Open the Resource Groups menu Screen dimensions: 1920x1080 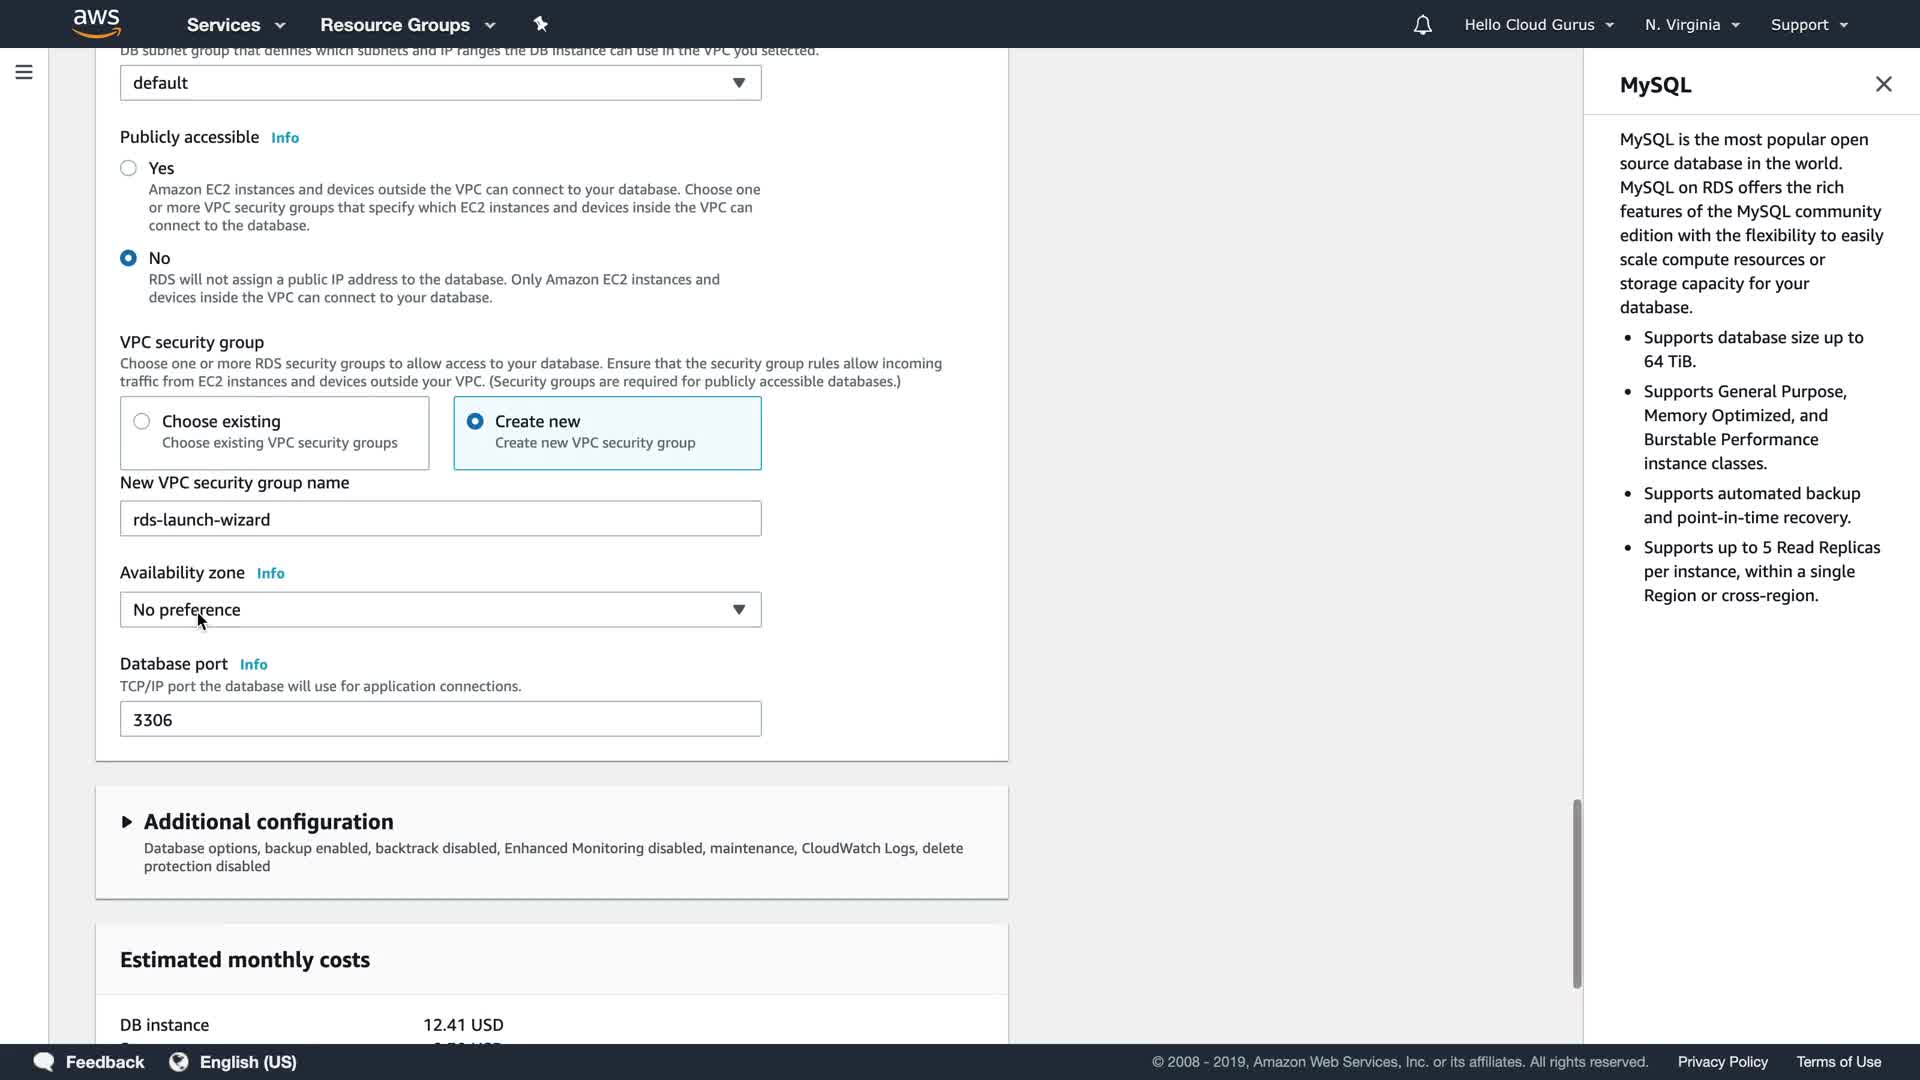407,25
